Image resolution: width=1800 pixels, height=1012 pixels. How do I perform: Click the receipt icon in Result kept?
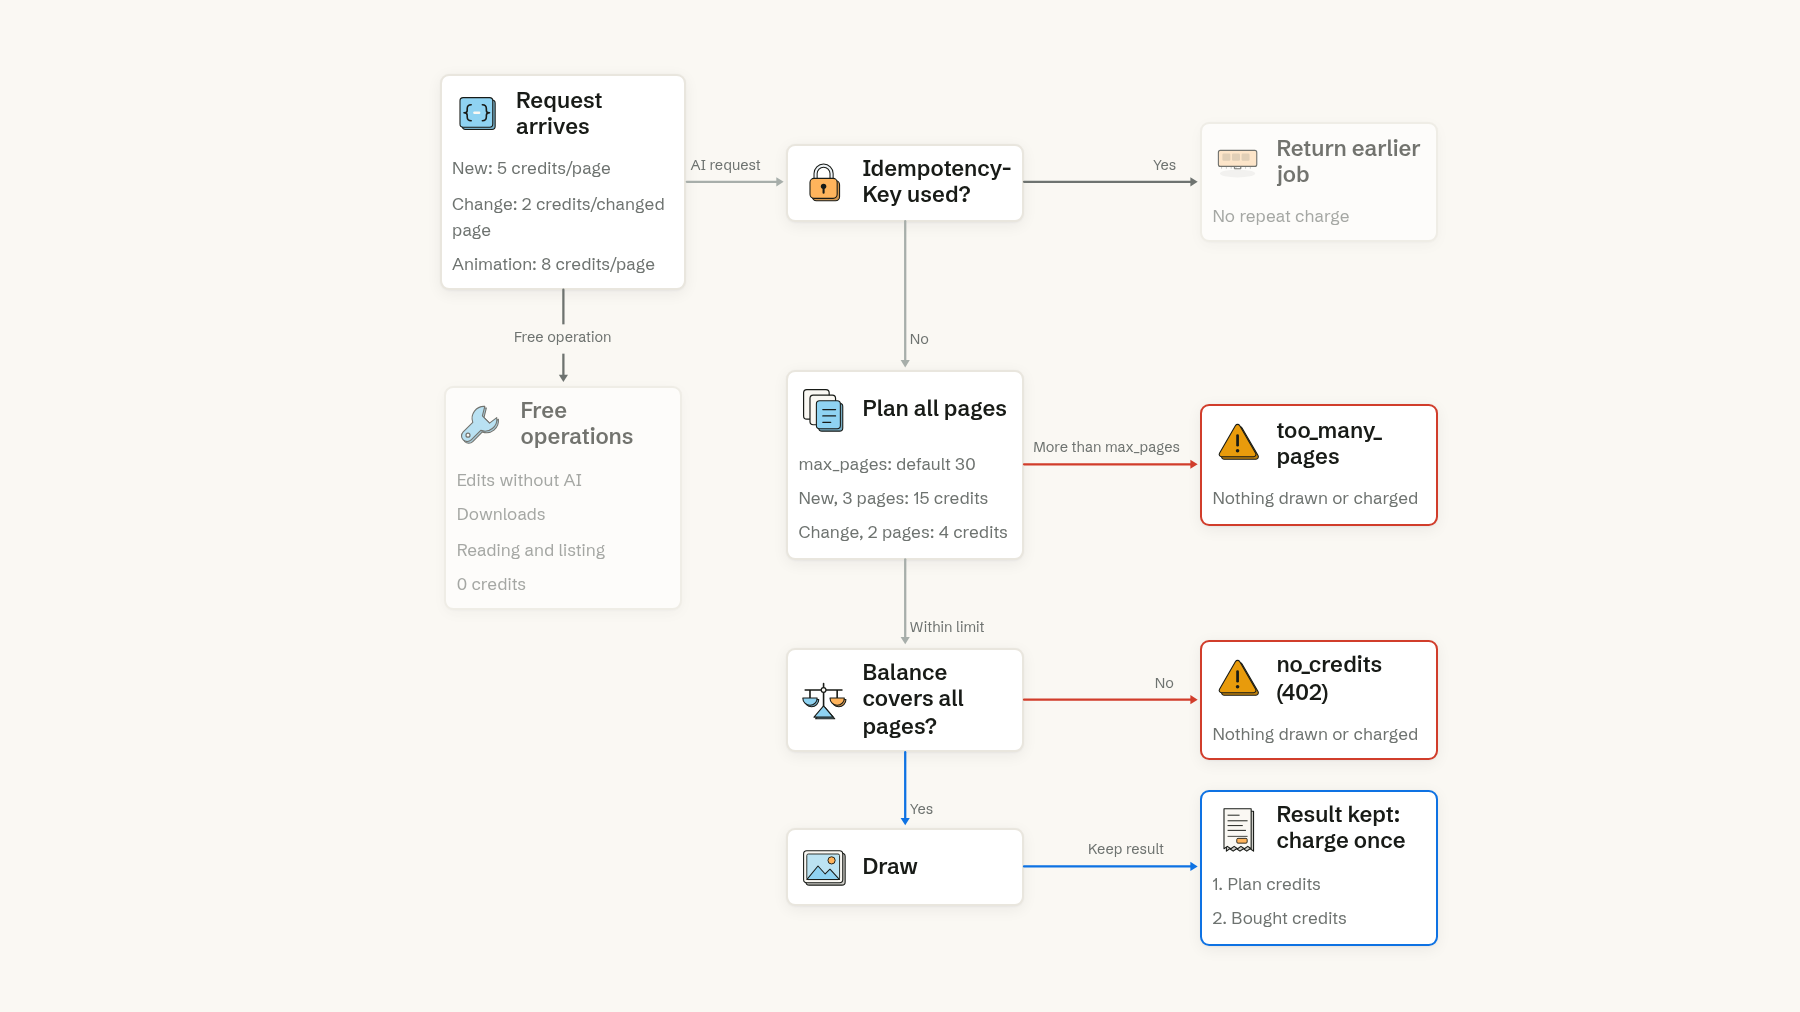point(1238,830)
